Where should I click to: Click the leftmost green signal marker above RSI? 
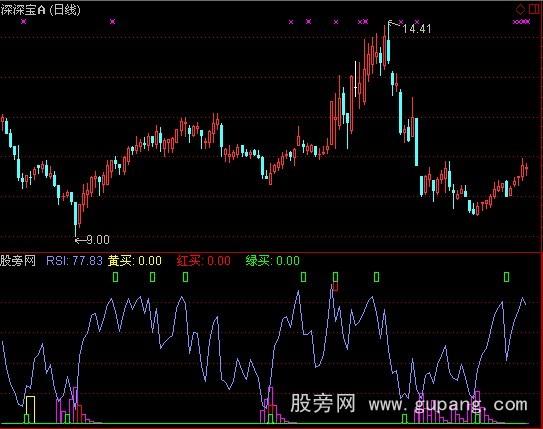coord(116,277)
